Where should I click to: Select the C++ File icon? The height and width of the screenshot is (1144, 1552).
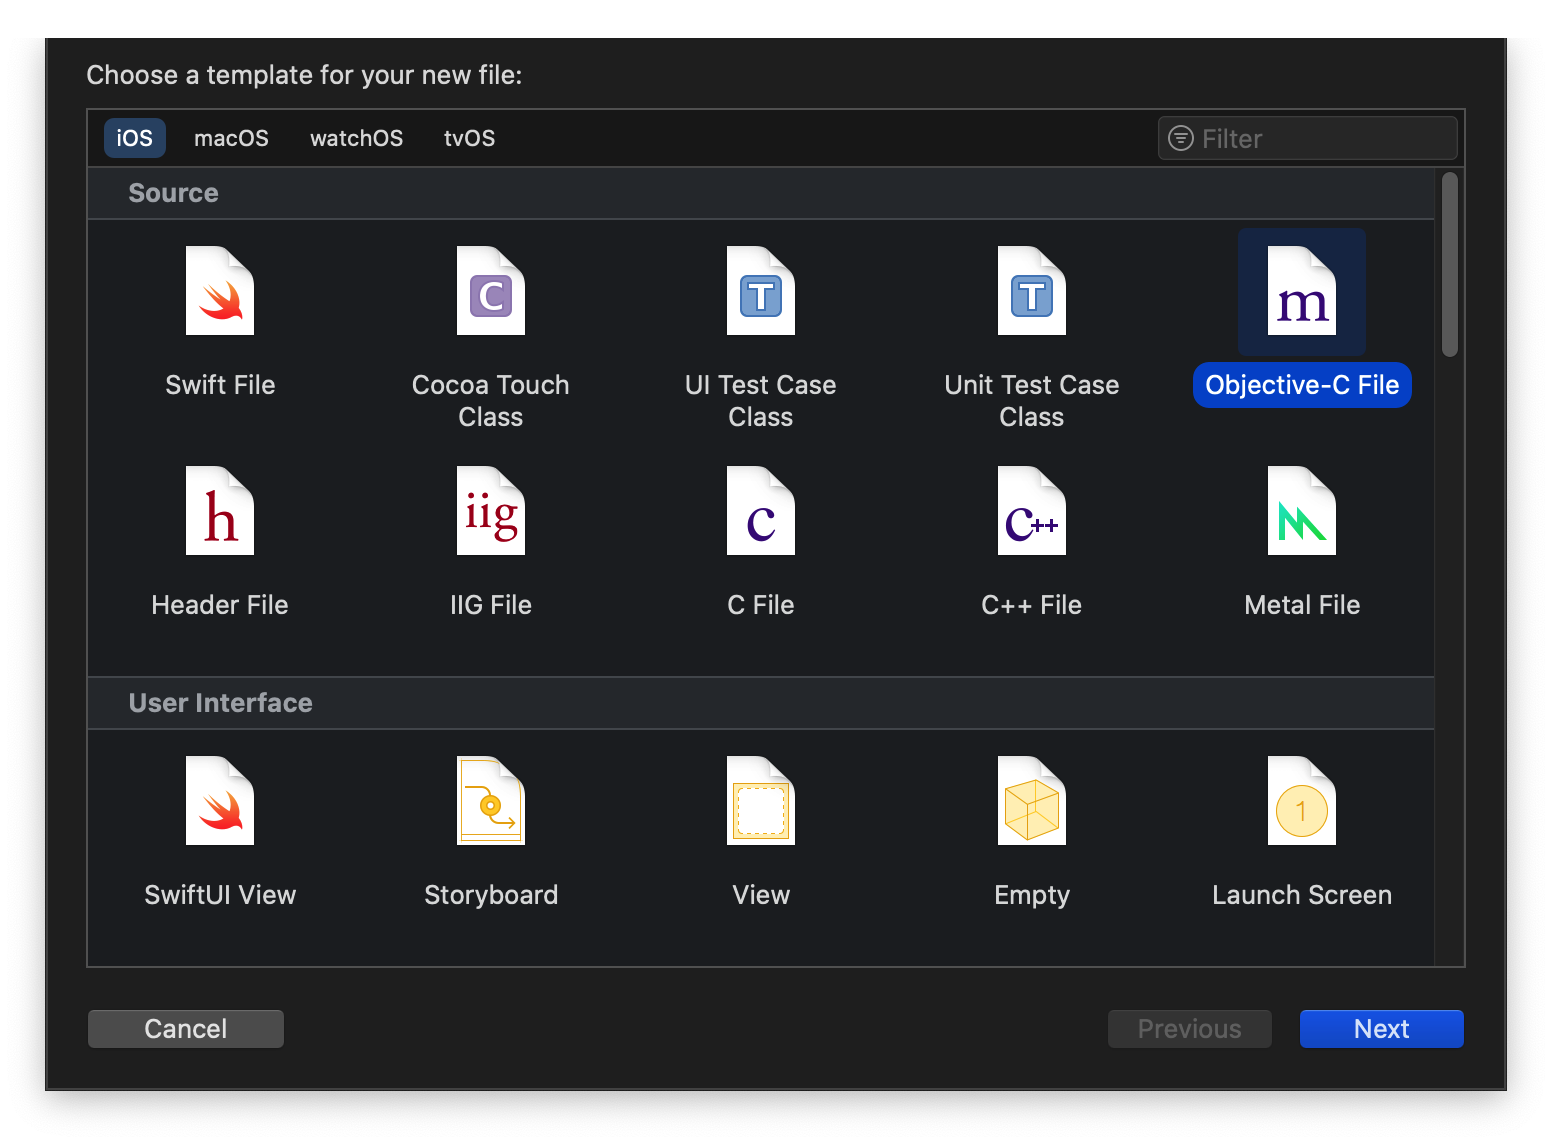pos(1032,511)
